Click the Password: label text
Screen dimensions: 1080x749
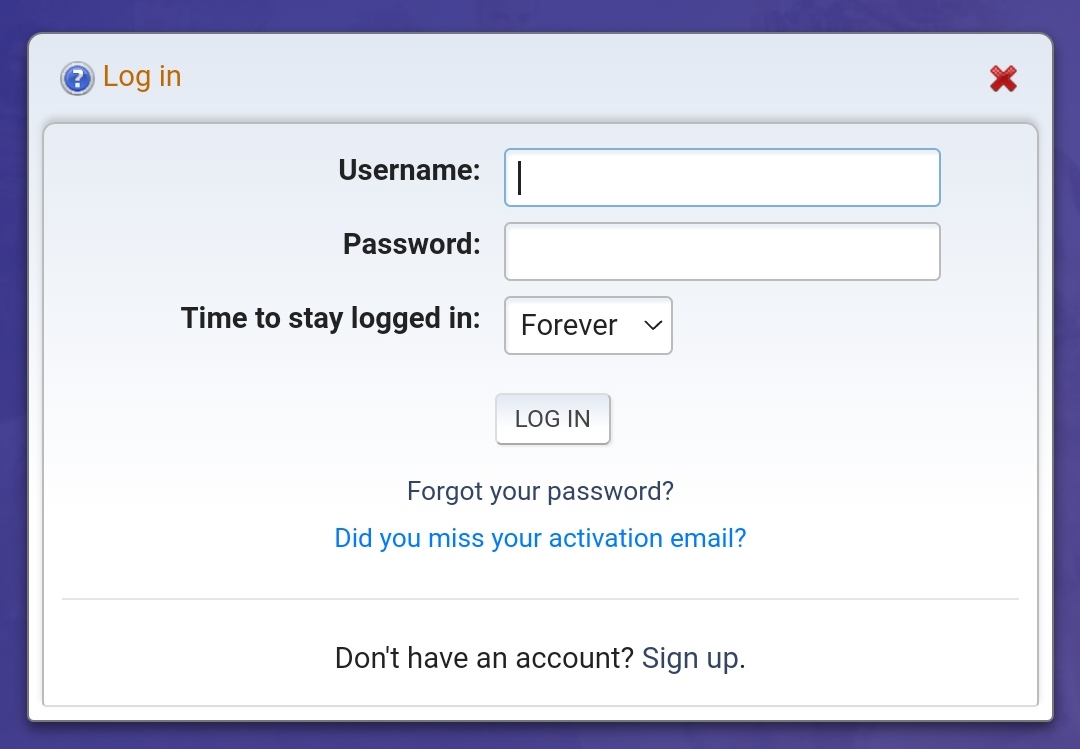(x=412, y=244)
